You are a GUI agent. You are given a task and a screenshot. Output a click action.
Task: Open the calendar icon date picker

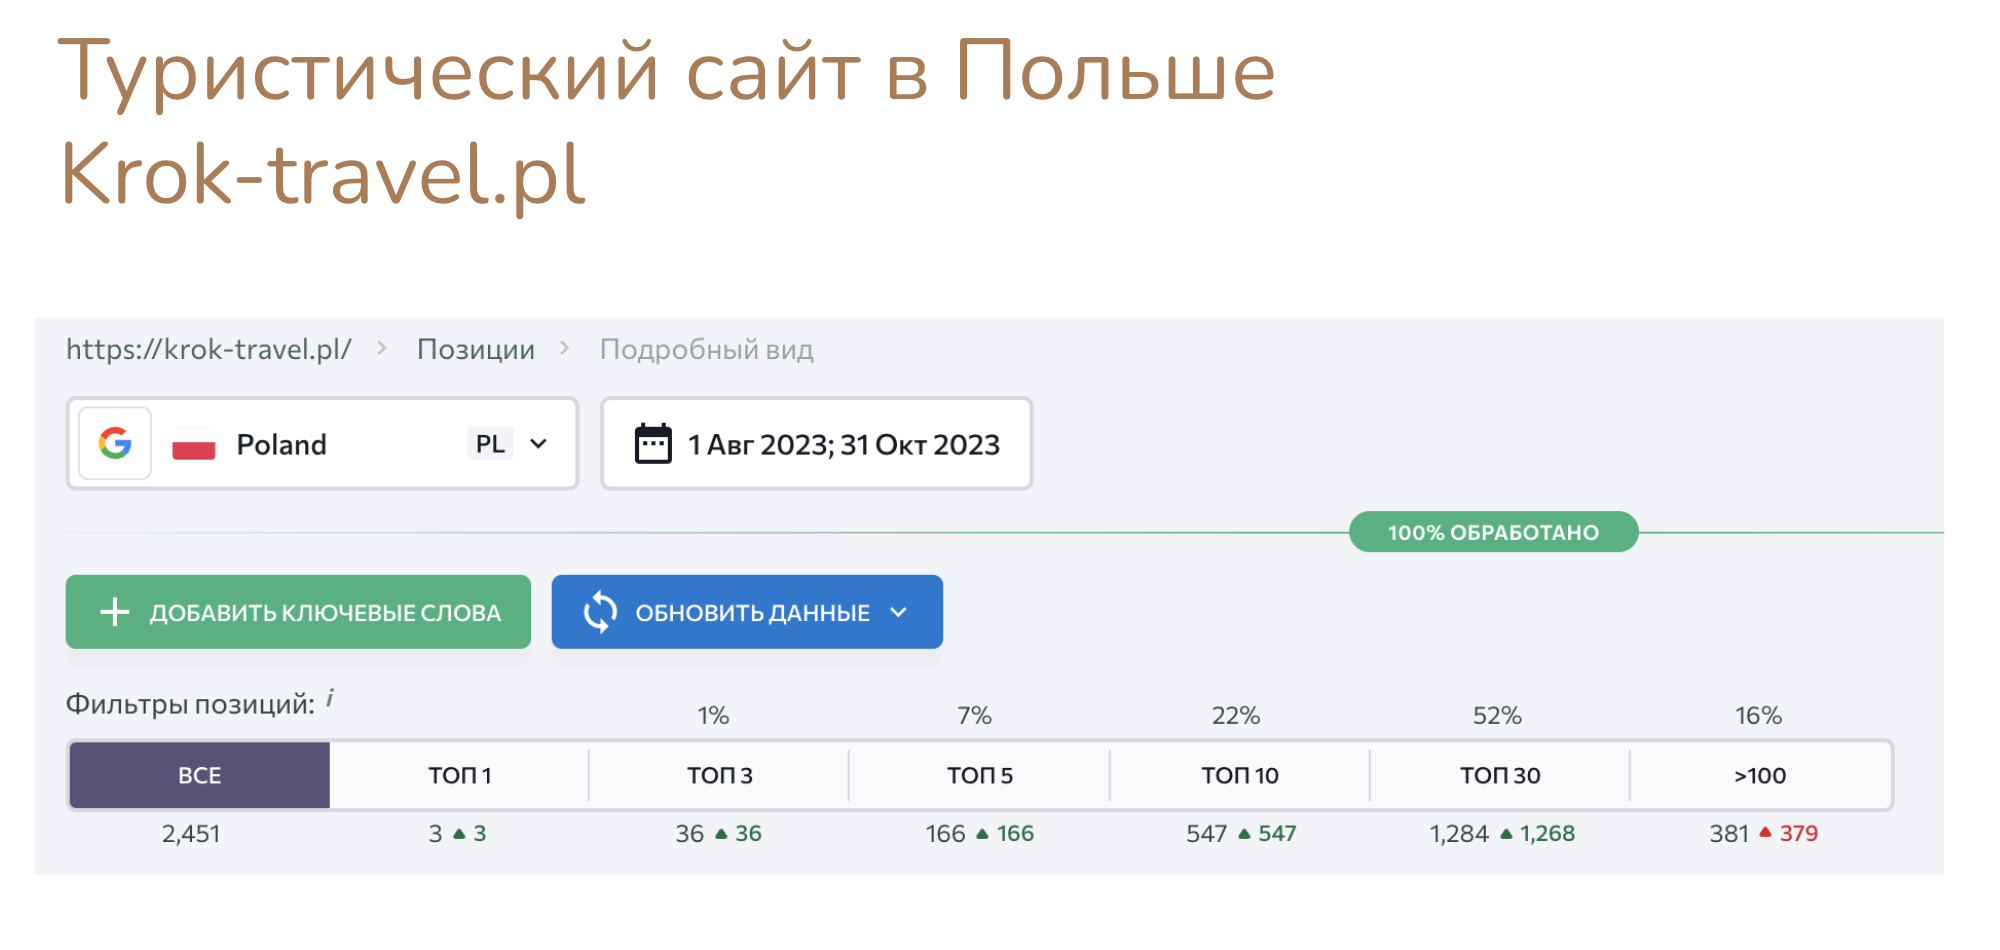(653, 444)
